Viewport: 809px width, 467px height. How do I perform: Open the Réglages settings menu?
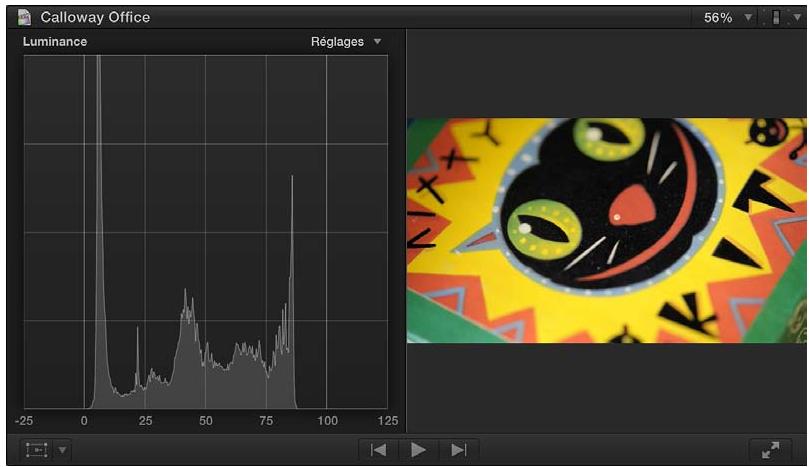point(346,42)
